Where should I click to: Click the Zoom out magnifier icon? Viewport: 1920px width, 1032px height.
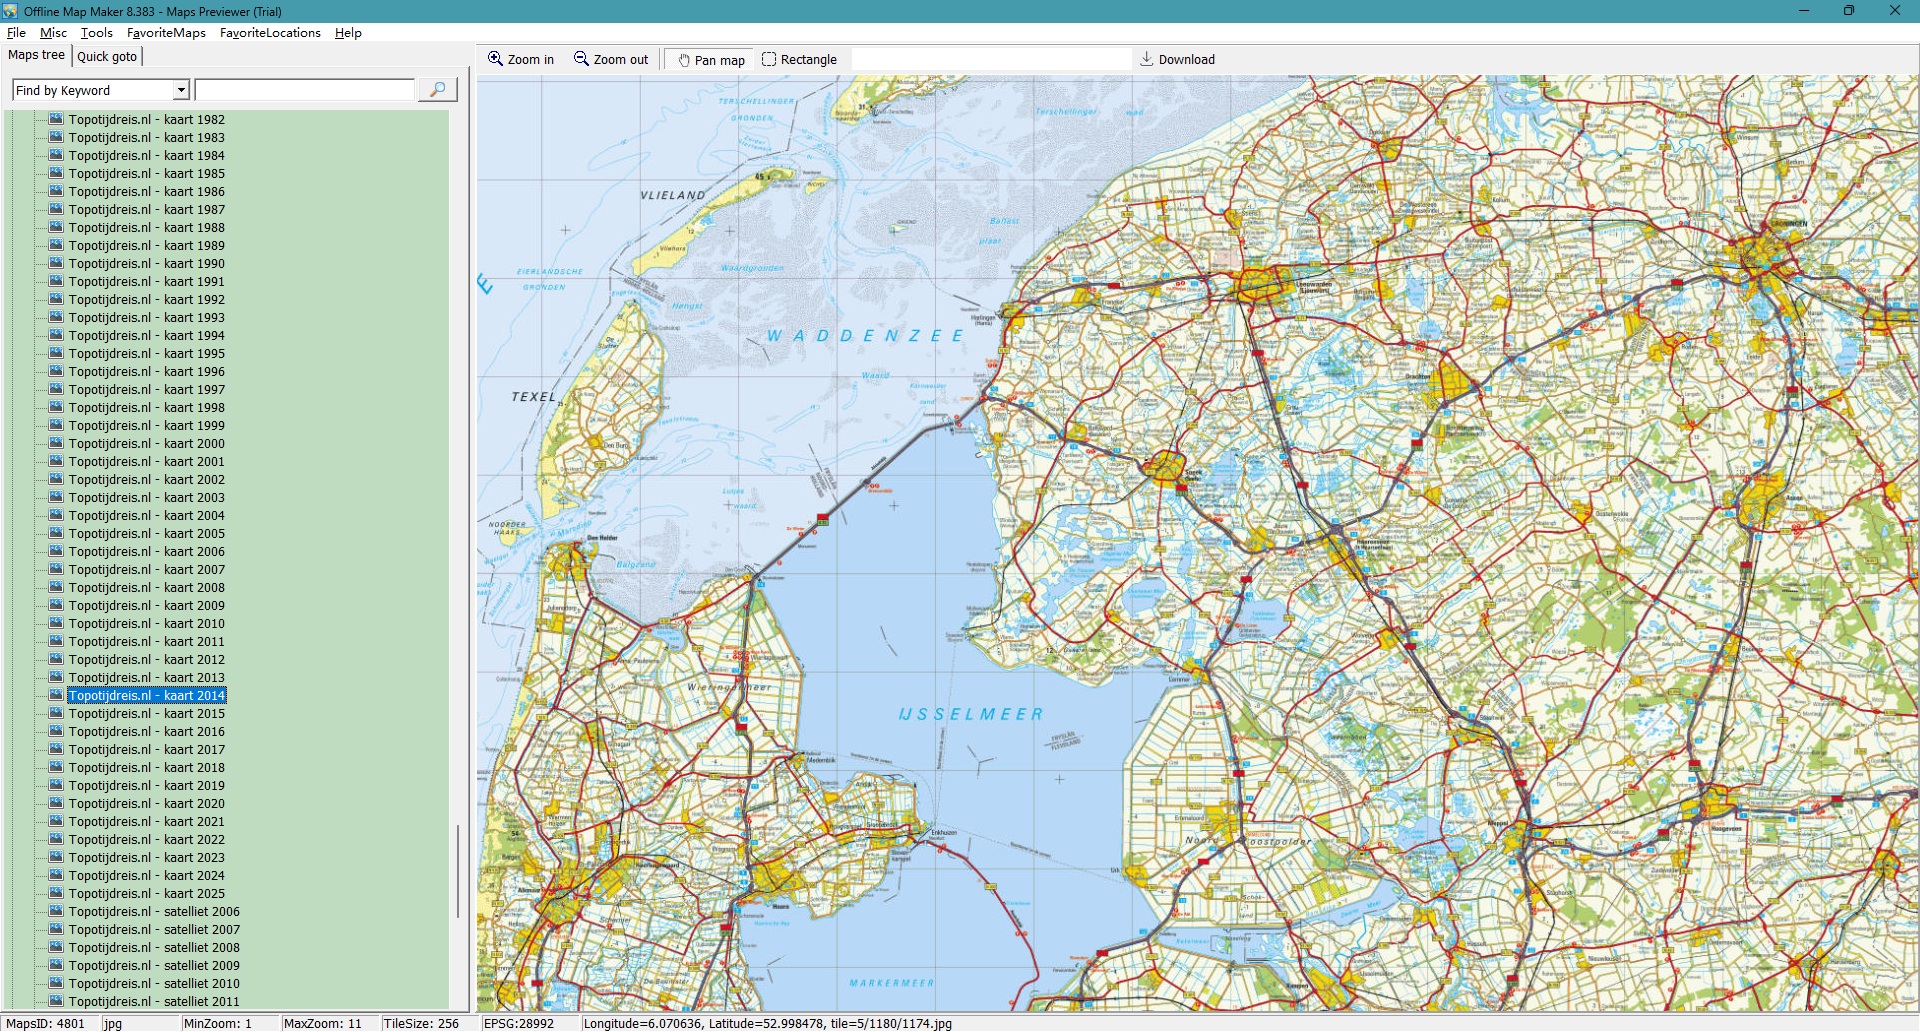pyautogui.click(x=581, y=59)
